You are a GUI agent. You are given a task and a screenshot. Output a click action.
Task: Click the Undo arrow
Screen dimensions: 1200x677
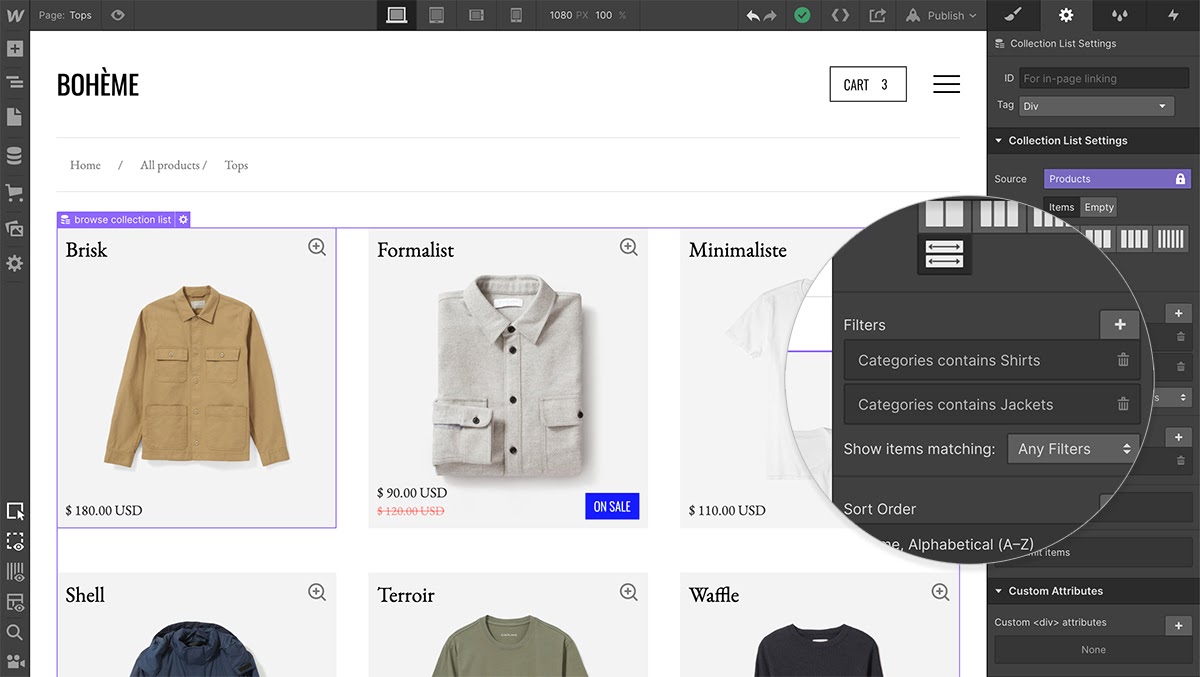click(x=753, y=15)
